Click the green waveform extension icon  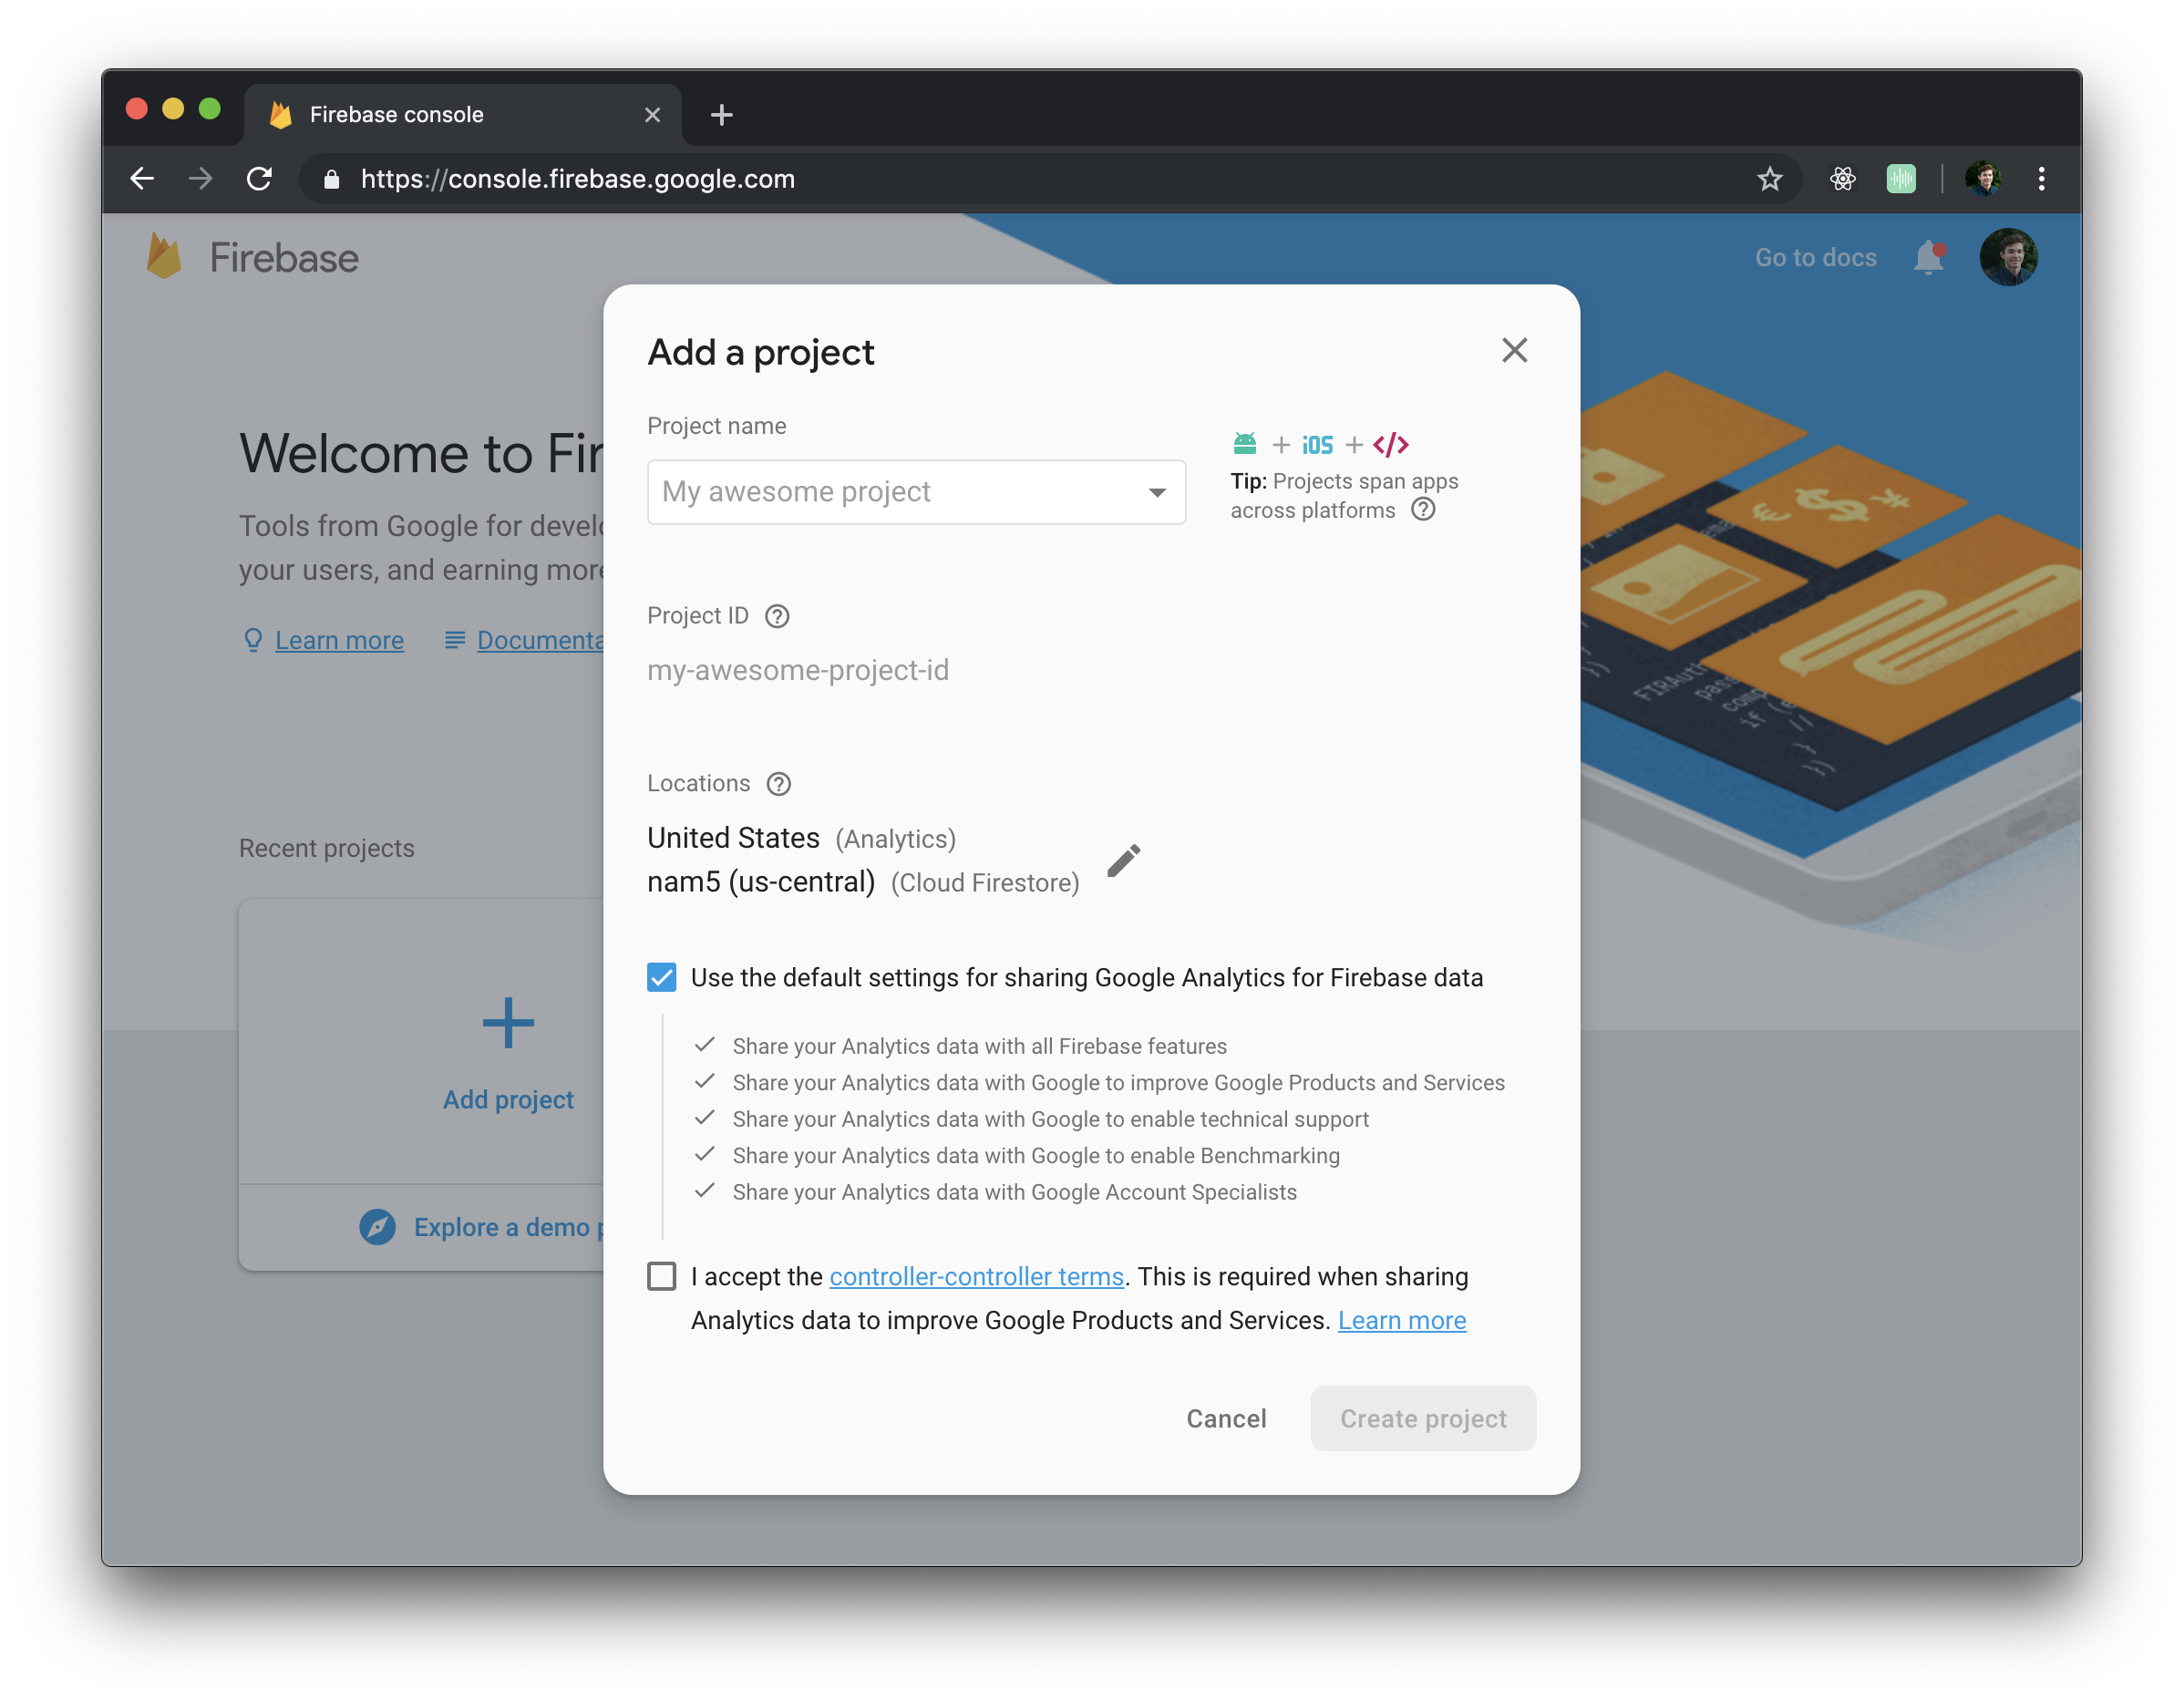[x=1900, y=179]
